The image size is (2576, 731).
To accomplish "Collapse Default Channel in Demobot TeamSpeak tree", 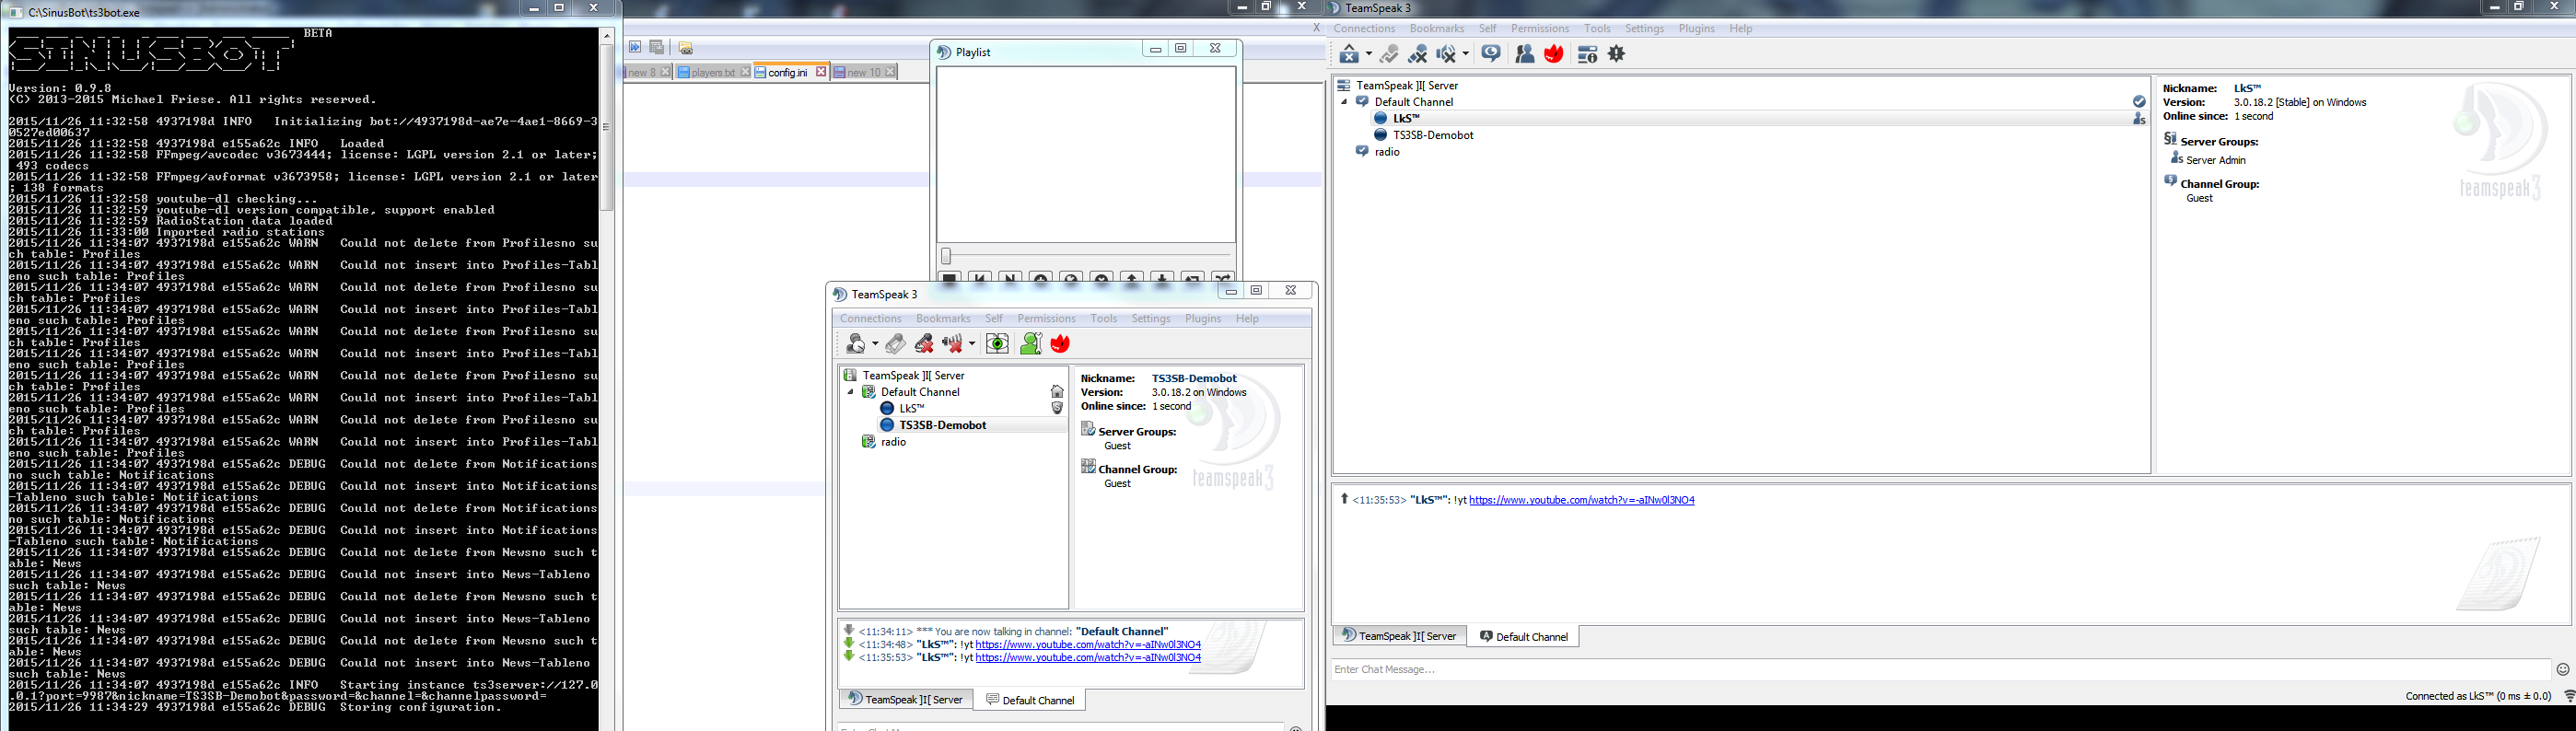I will 851,392.
